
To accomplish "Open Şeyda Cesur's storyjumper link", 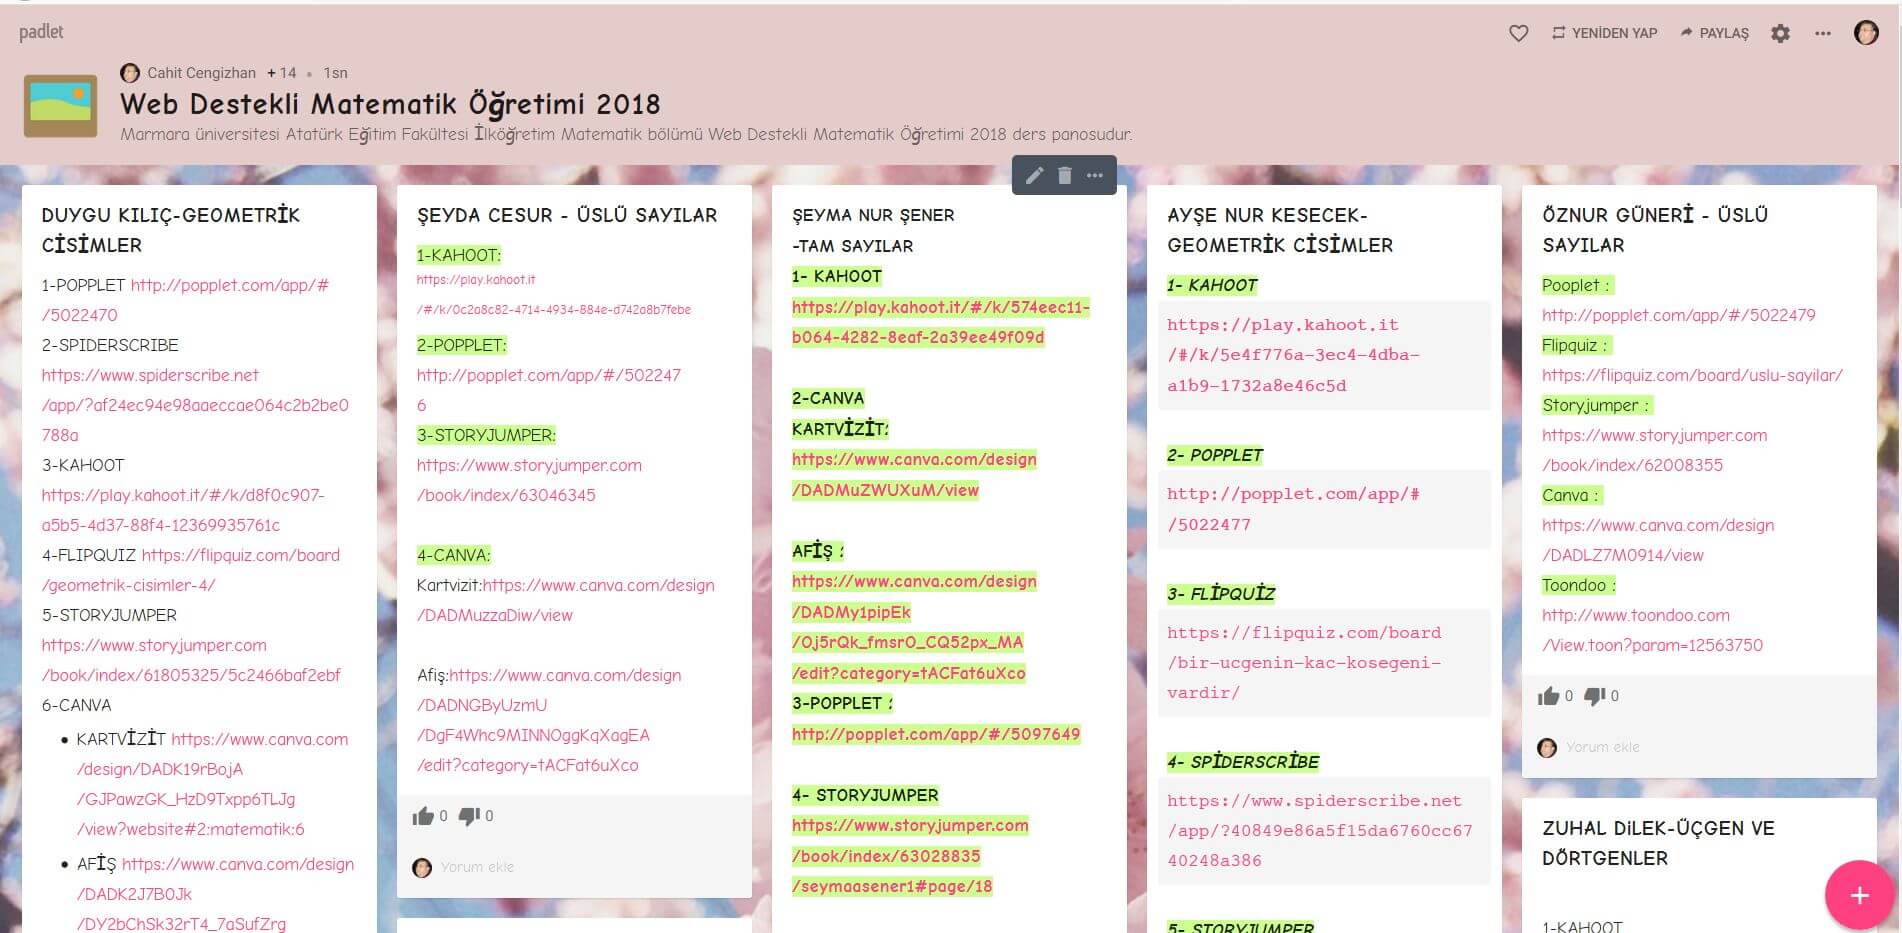I will tap(529, 480).
